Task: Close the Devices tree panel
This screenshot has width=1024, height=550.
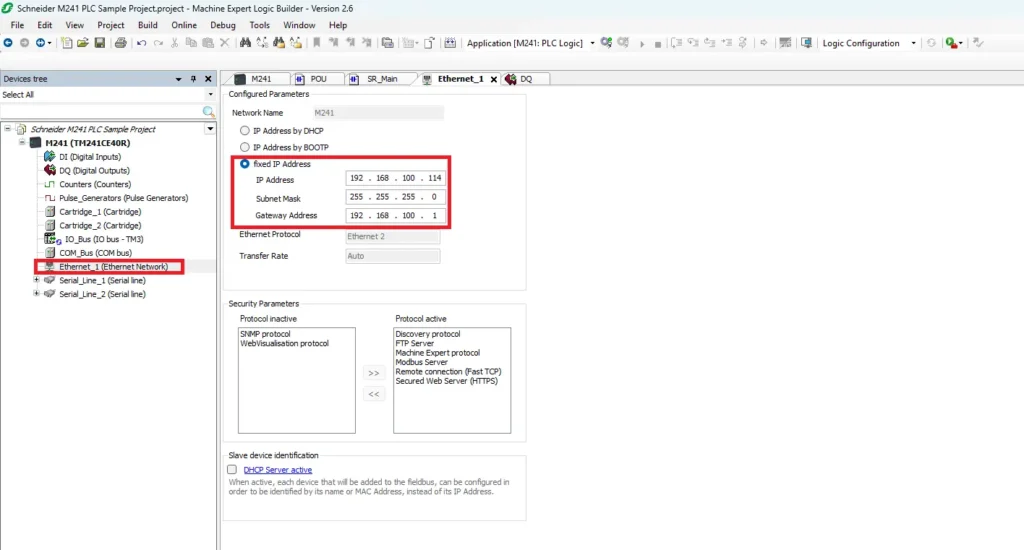Action: [x=208, y=79]
